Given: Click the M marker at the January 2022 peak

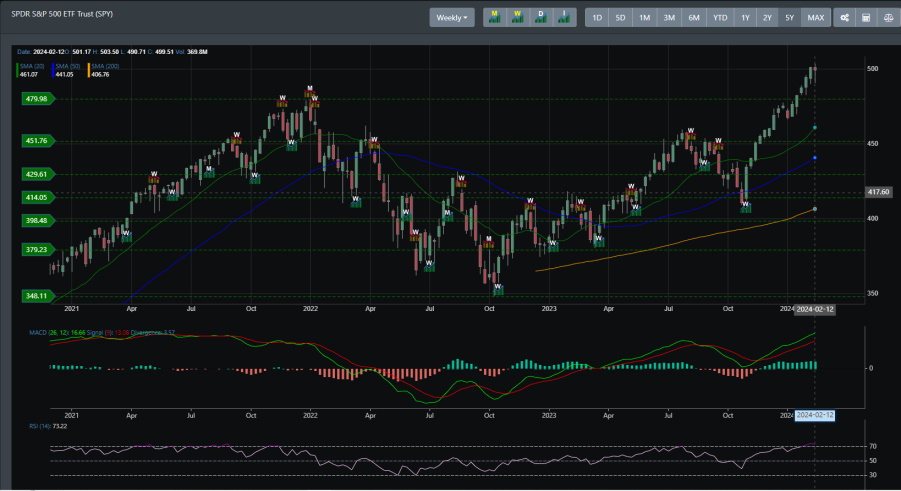Looking at the screenshot, I should tap(310, 89).
